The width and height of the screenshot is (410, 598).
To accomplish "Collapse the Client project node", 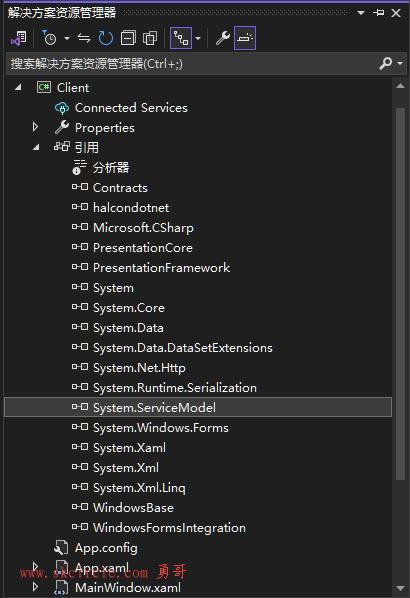I will pos(18,88).
